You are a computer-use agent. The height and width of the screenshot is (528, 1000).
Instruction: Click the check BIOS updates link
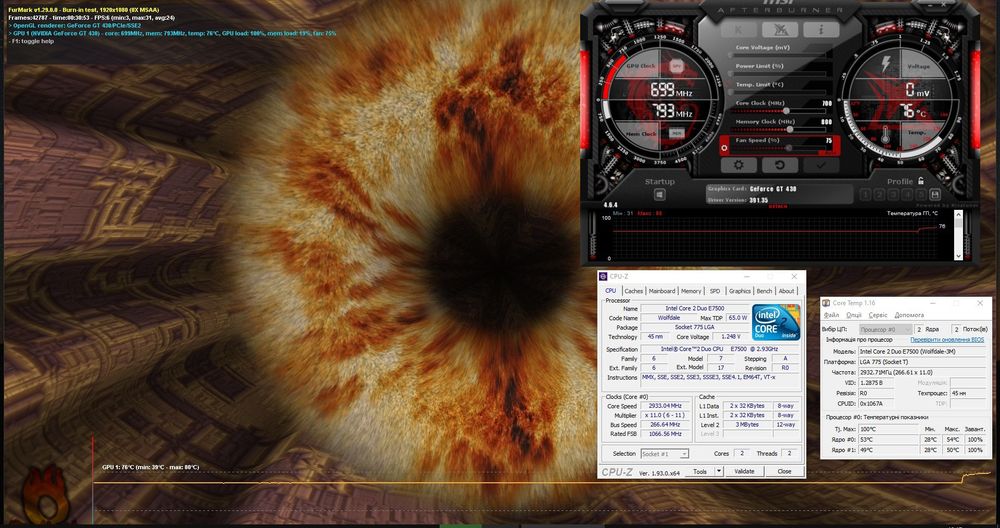[946, 340]
